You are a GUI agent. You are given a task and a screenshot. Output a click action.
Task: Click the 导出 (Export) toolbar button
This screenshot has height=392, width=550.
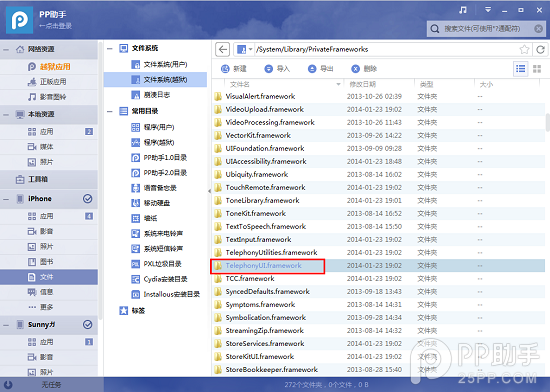(x=321, y=69)
